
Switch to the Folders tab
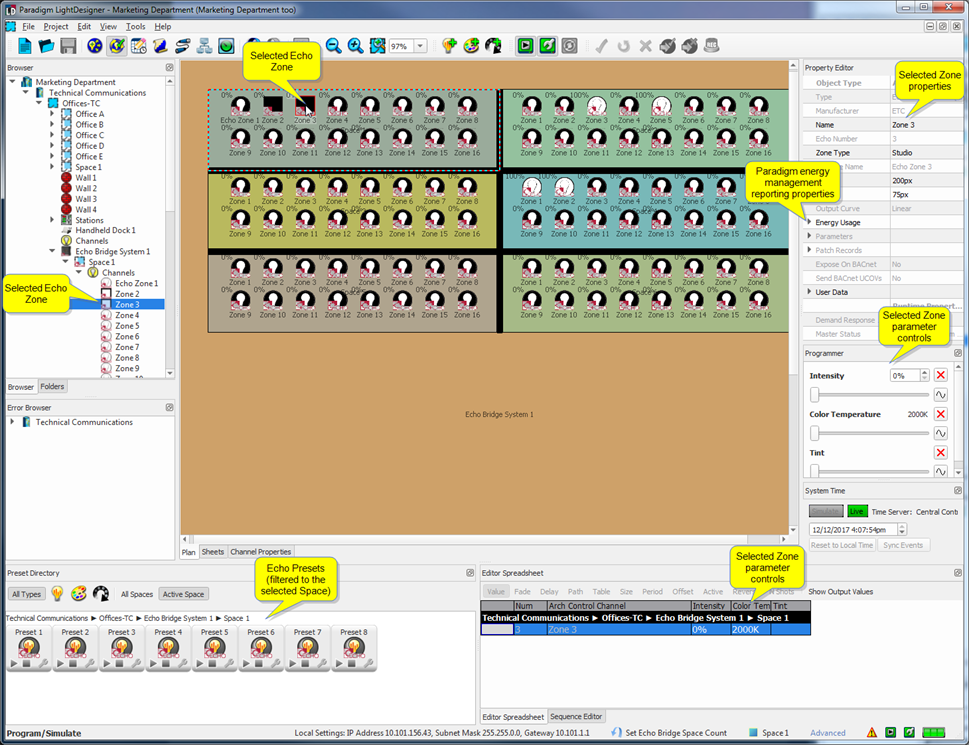[52, 387]
